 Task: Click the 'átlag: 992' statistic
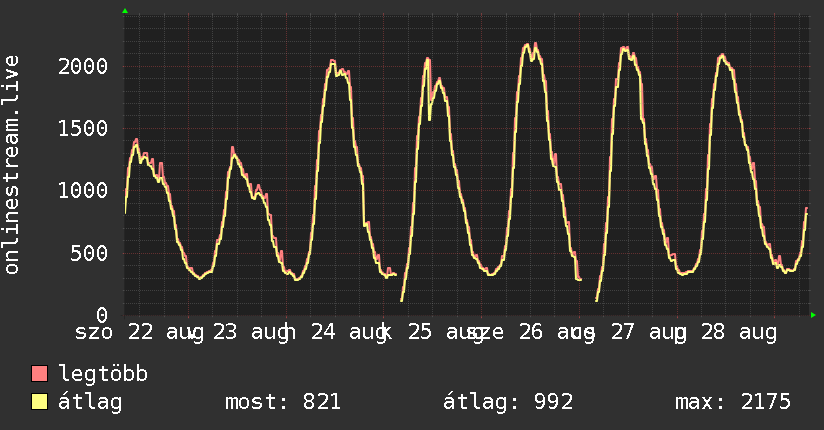click(508, 402)
